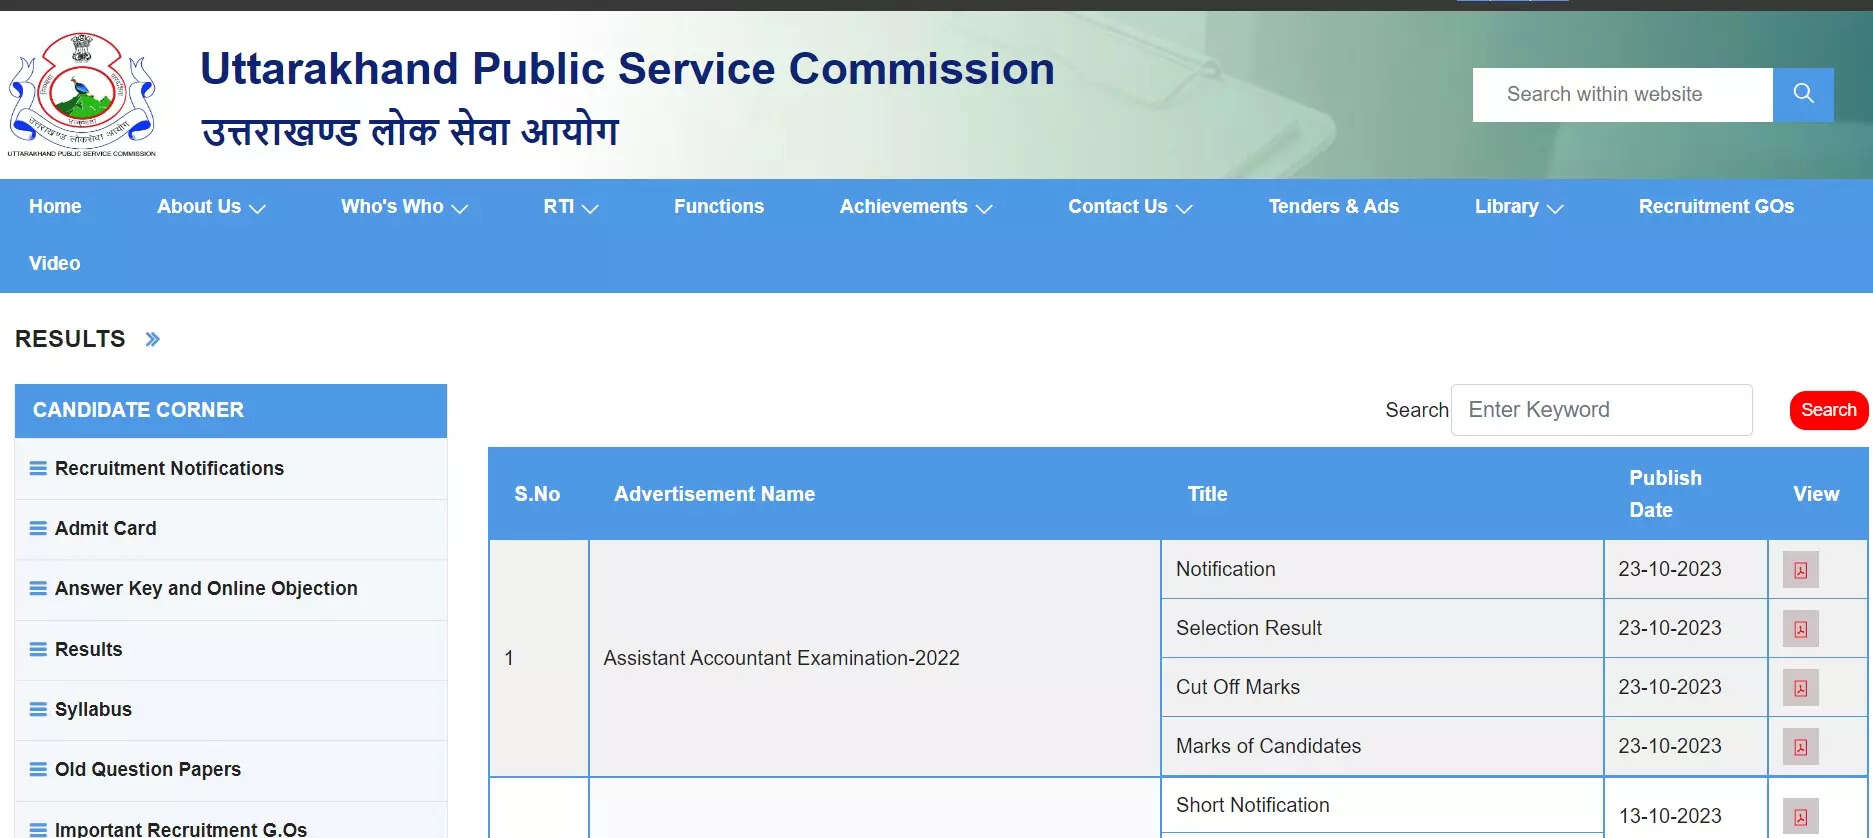This screenshot has height=838, width=1873.
Task: Open PDF for Notification row
Action: 1800,570
